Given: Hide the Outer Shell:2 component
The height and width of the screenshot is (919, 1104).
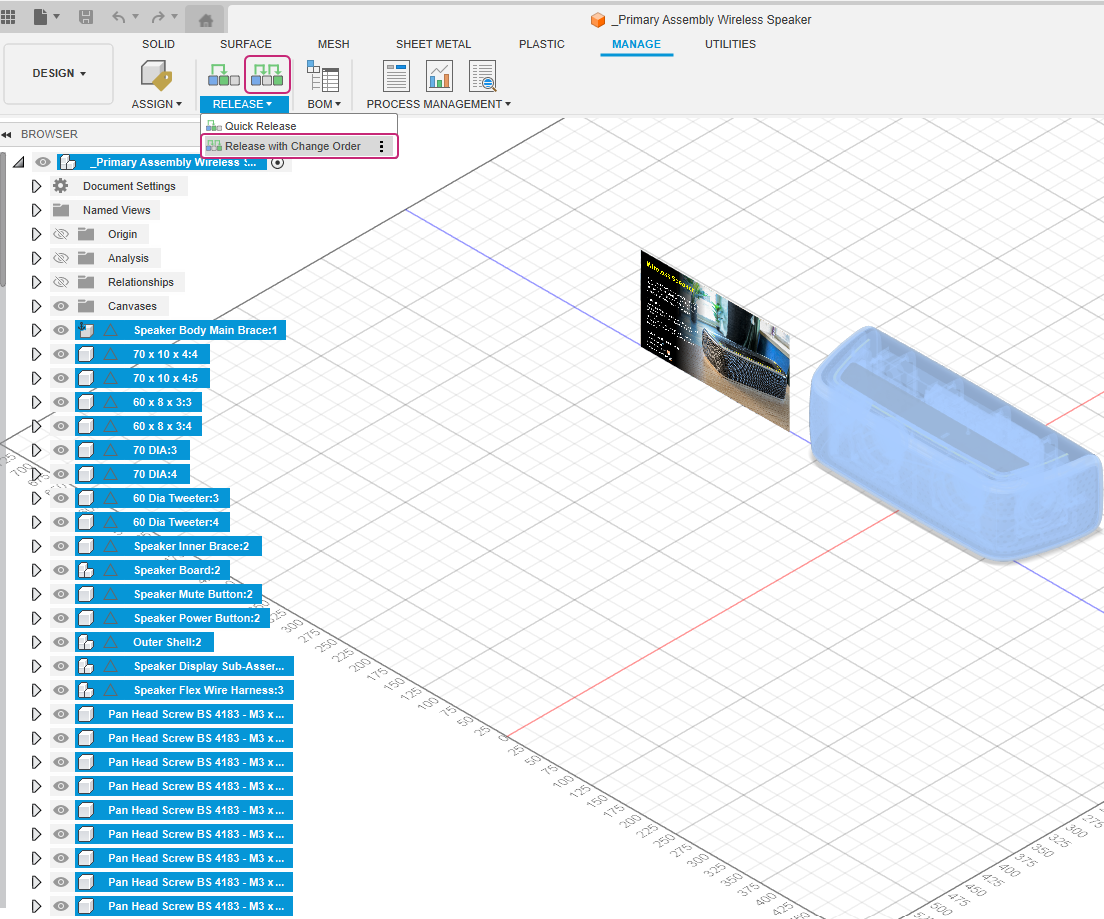Looking at the screenshot, I should coord(61,642).
